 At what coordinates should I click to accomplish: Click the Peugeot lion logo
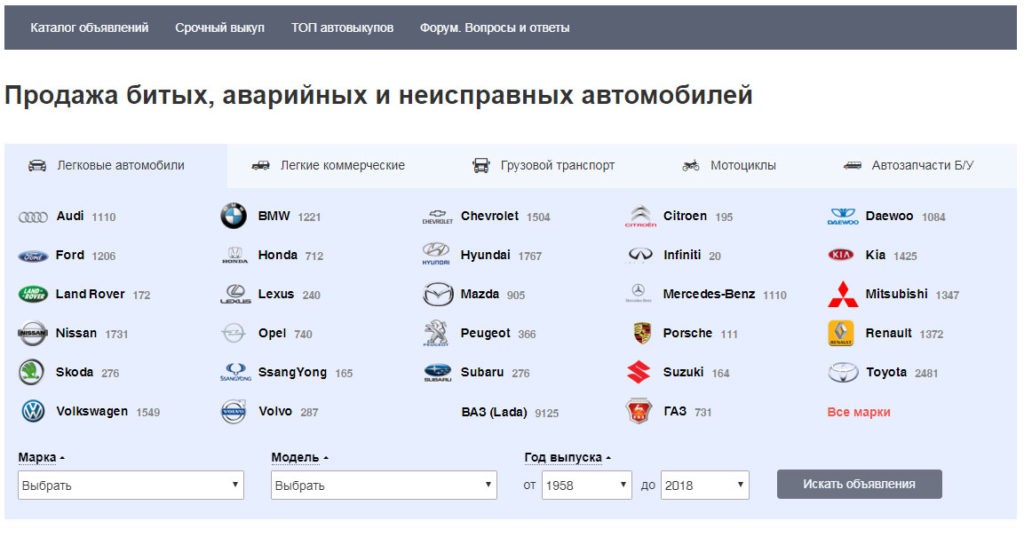[436, 333]
